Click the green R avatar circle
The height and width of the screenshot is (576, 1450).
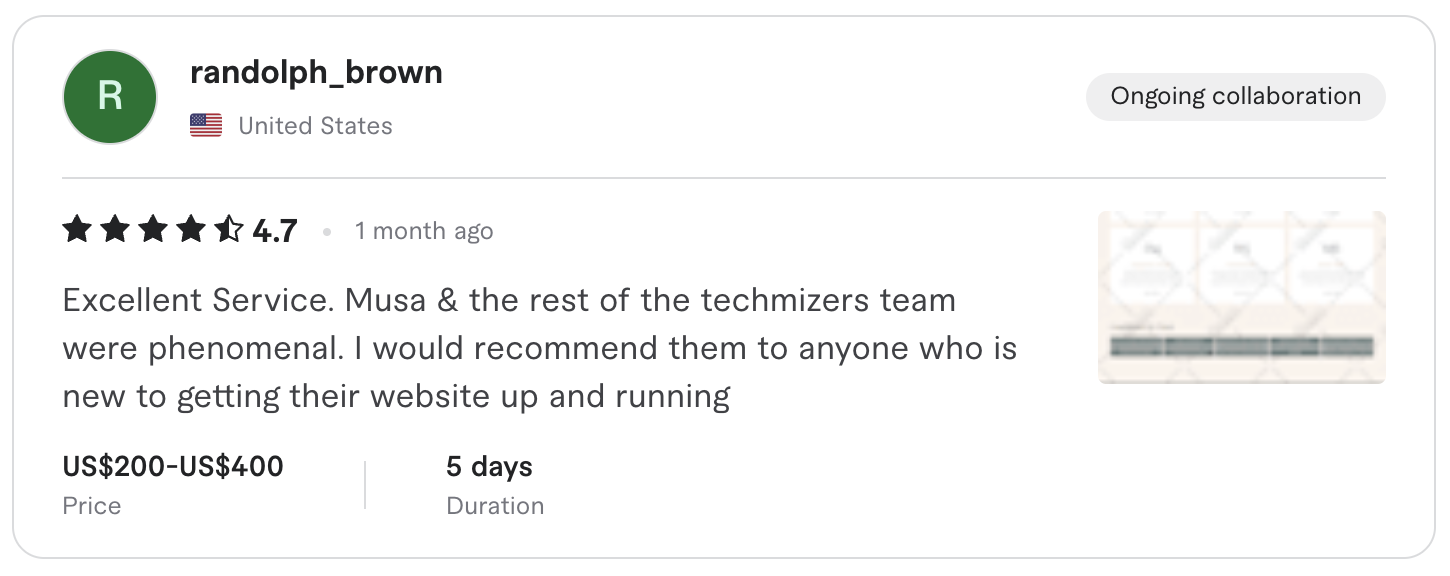[x=110, y=97]
